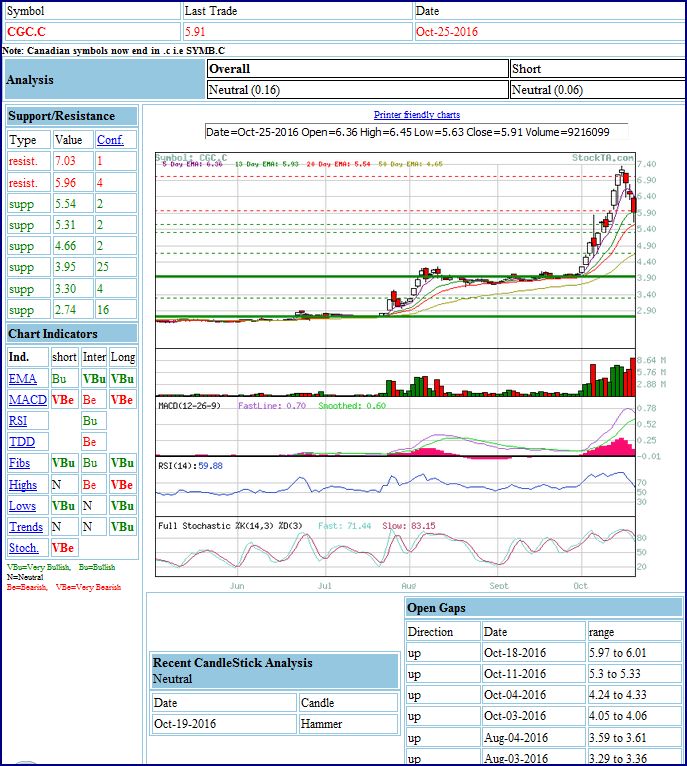Click the StockTA.com watermark on chart
Screen dimensions: 687x766
(602, 158)
